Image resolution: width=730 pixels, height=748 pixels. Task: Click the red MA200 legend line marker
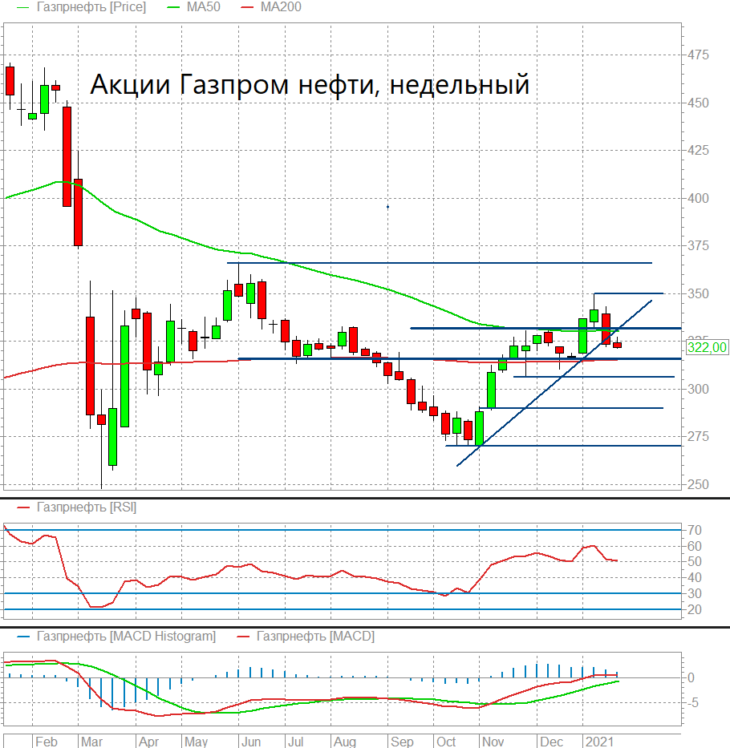[x=248, y=8]
